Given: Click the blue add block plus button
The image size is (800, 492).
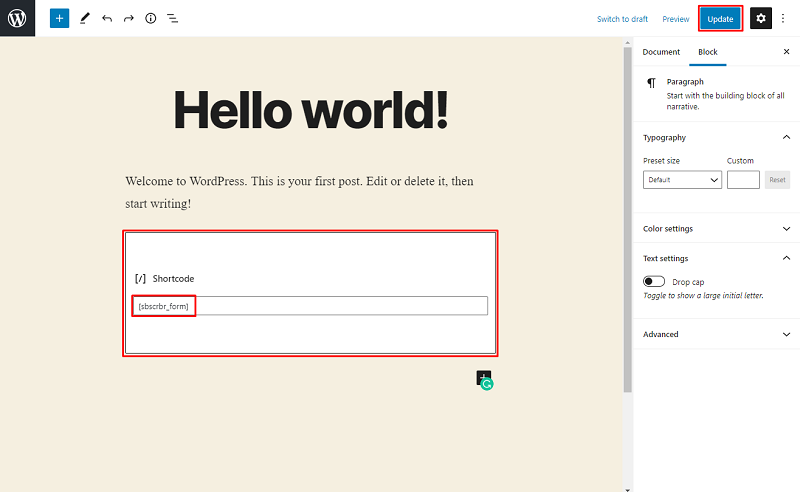Looking at the screenshot, I should pyautogui.click(x=59, y=18).
